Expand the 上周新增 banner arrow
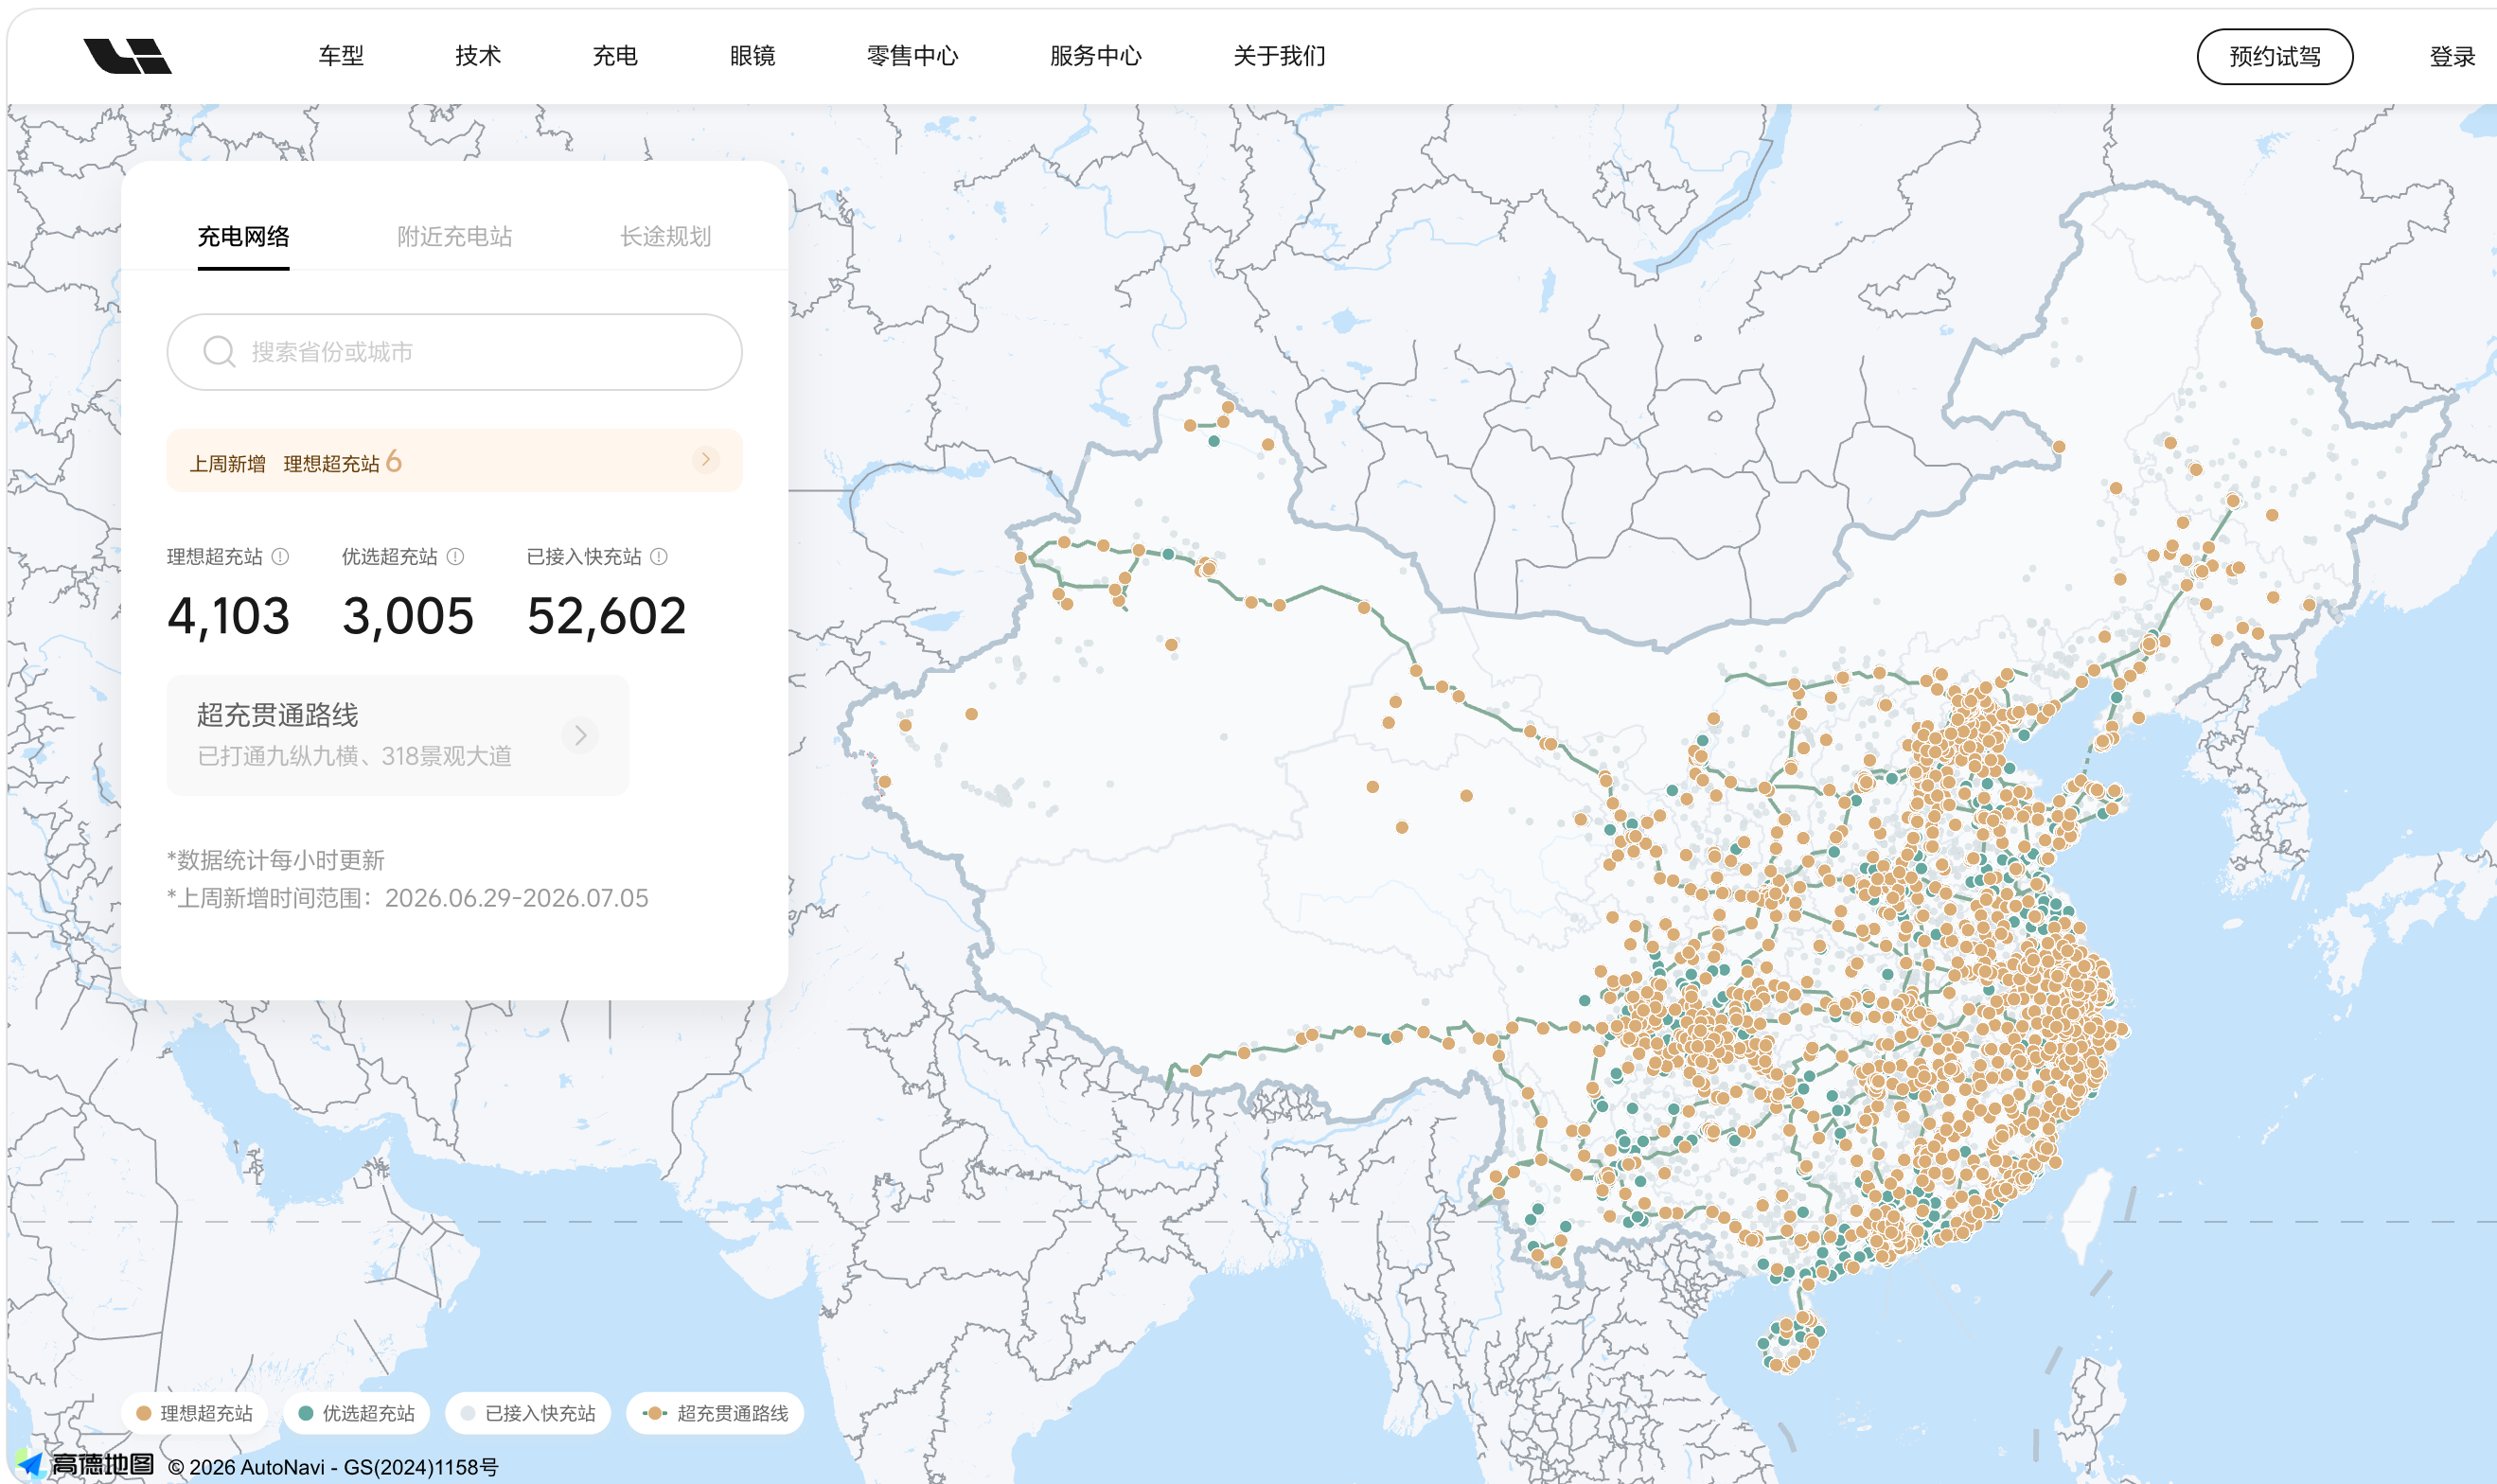Viewport: 2497px width, 1484px height. click(x=705, y=460)
